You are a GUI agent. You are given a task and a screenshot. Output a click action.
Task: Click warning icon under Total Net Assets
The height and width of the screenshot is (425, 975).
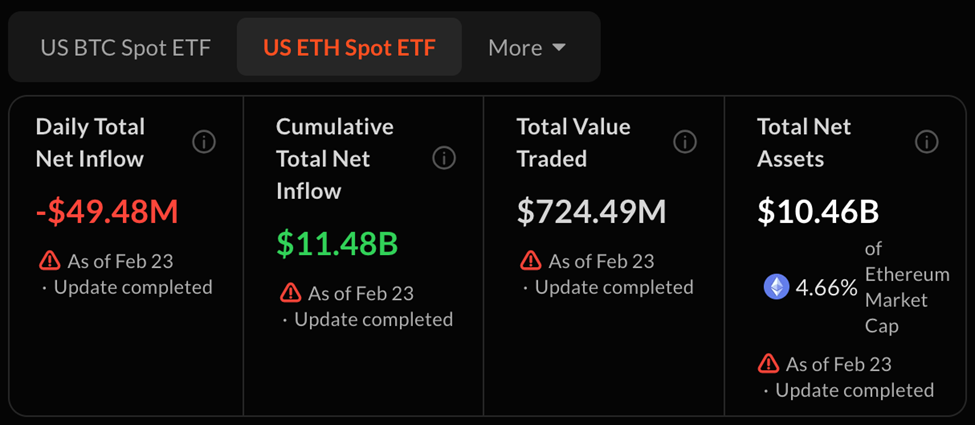768,363
